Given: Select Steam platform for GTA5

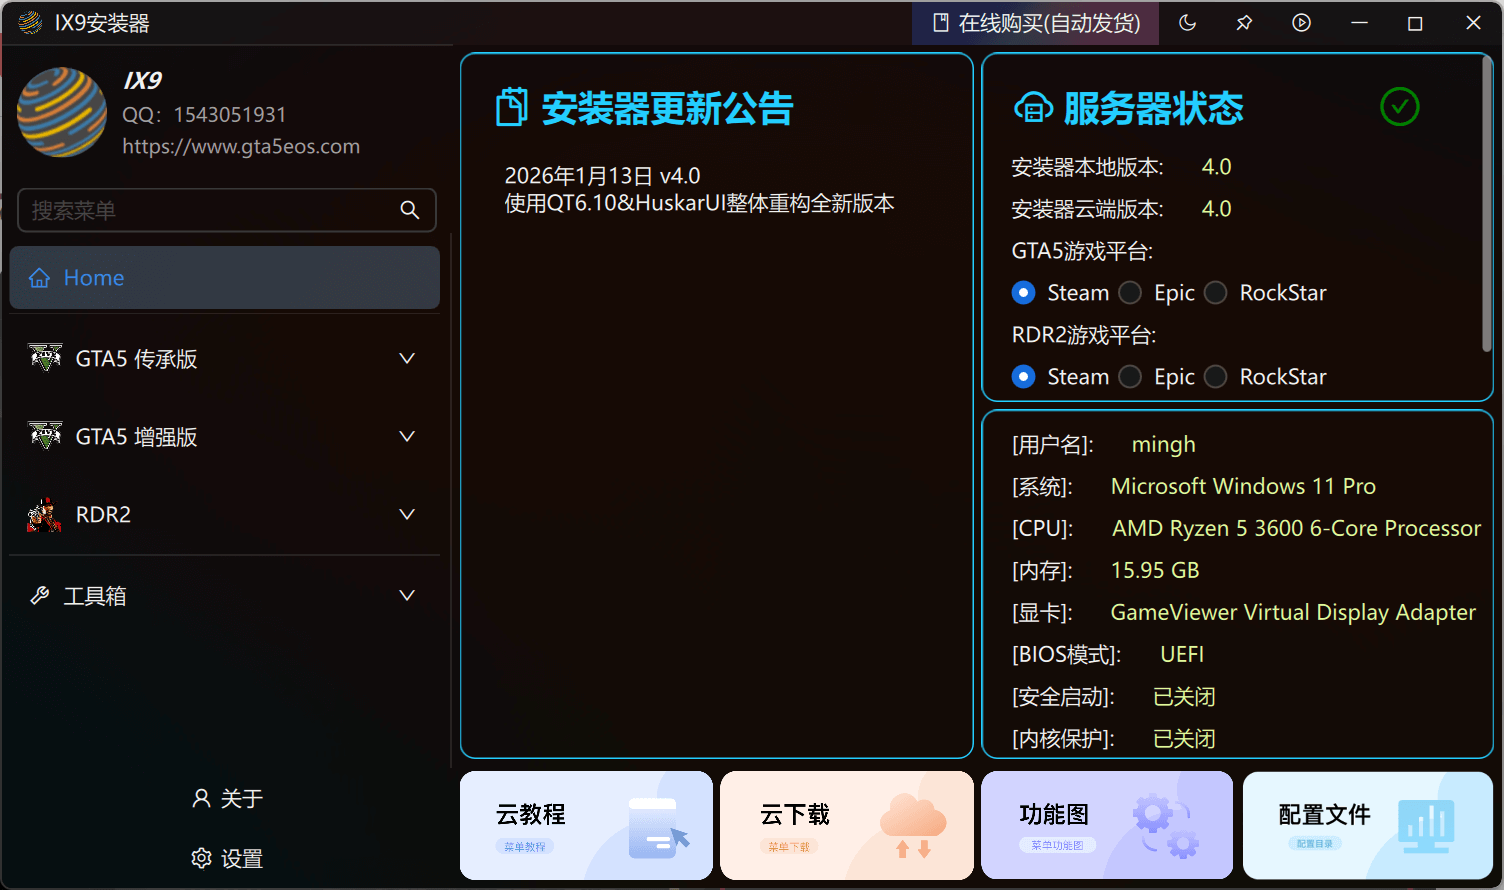Looking at the screenshot, I should point(1023,292).
